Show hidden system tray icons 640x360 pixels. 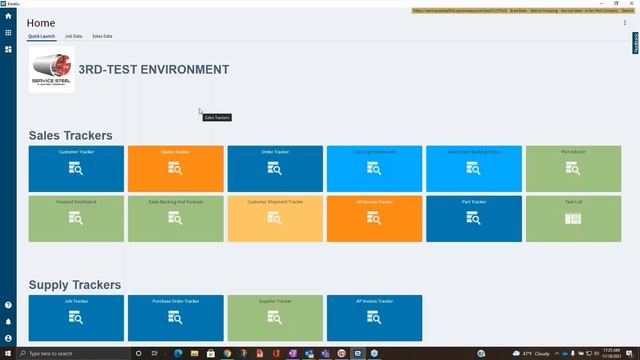(x=557, y=353)
